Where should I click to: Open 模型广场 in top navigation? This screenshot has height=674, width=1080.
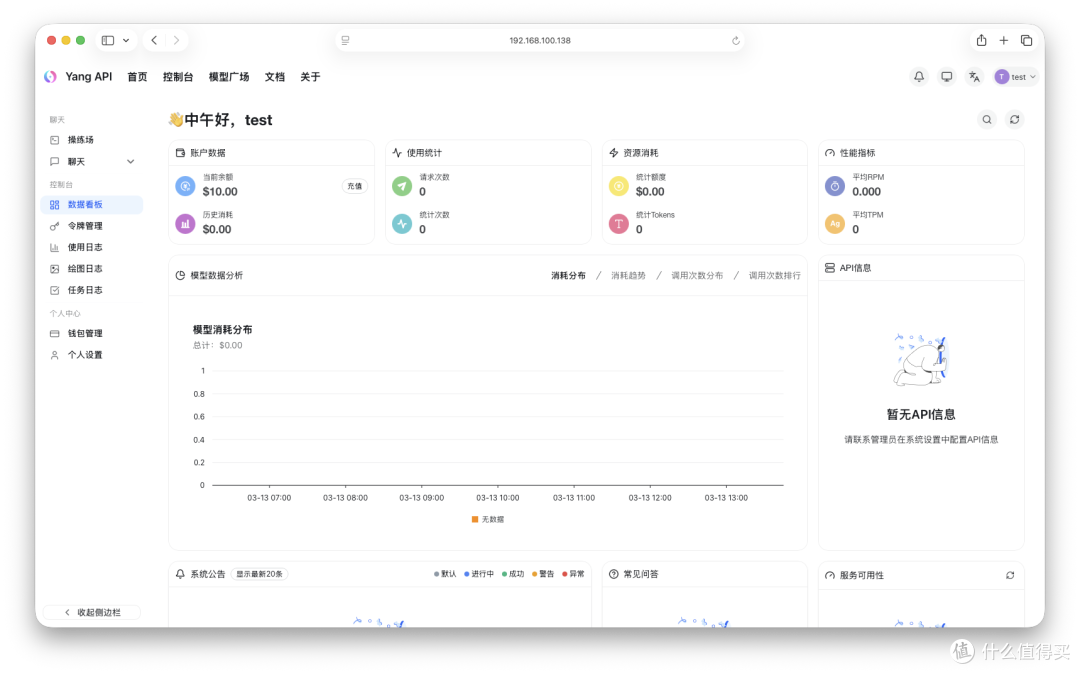(229, 77)
